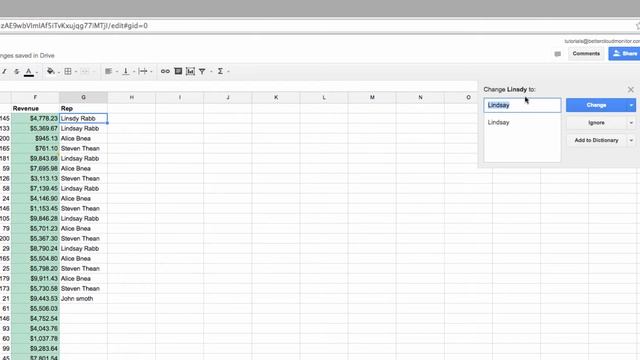Select the John smoth cell
The width and height of the screenshot is (640, 360).
point(83,299)
